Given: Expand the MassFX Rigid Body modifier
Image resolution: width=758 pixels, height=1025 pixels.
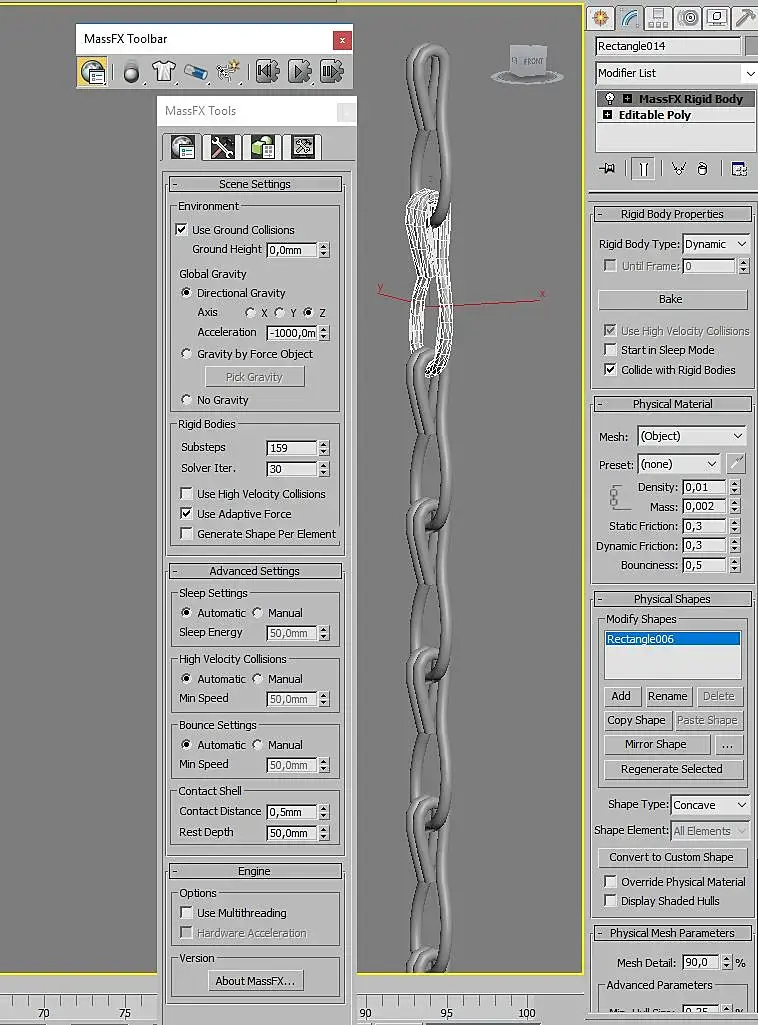Looking at the screenshot, I should 627,99.
